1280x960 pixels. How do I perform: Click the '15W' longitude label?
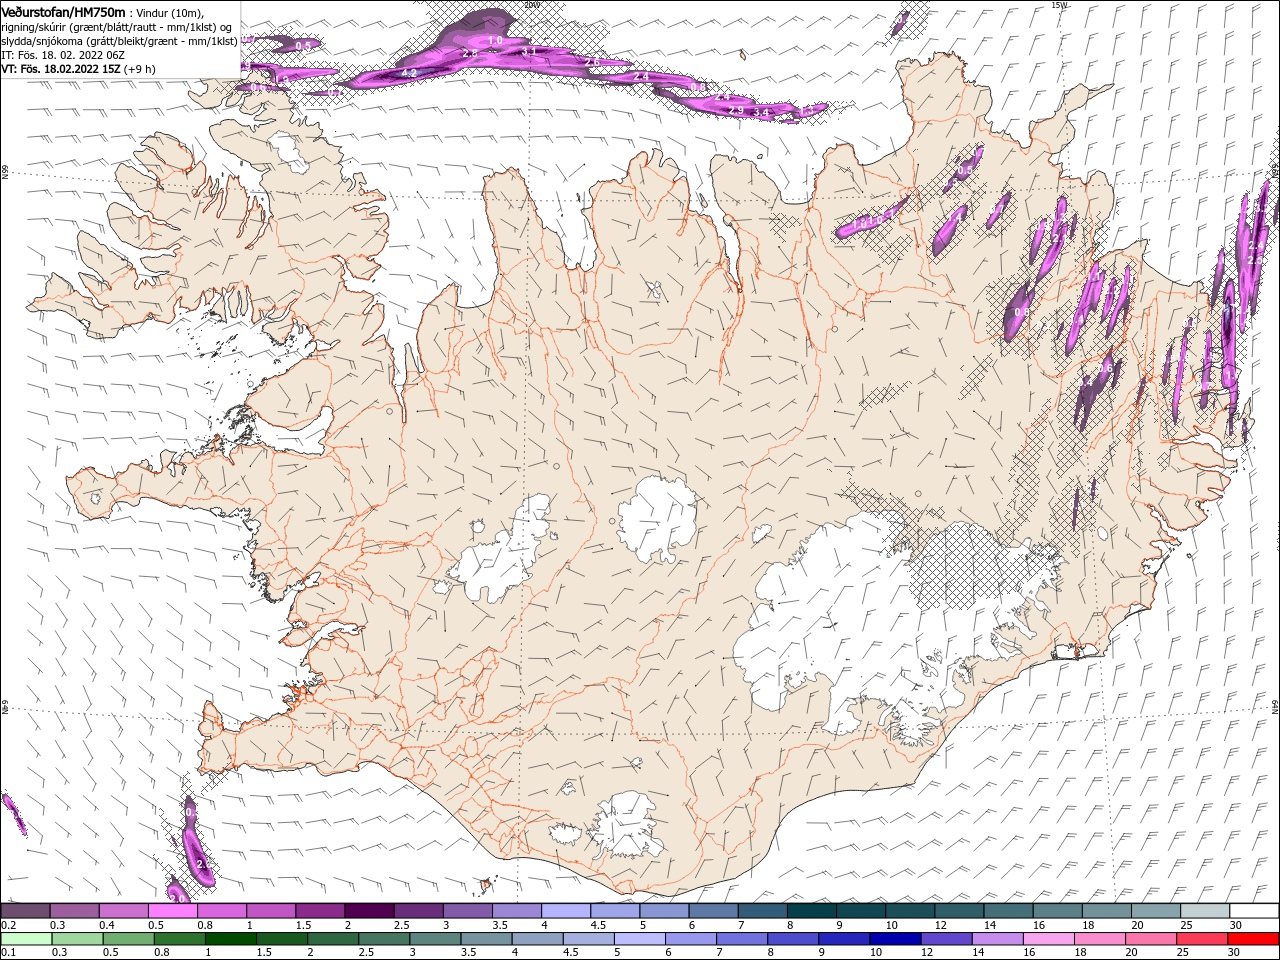click(1060, 5)
